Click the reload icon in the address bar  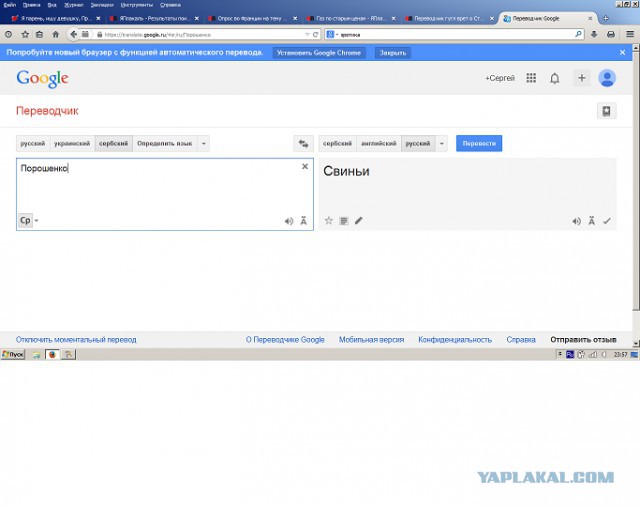(316, 35)
